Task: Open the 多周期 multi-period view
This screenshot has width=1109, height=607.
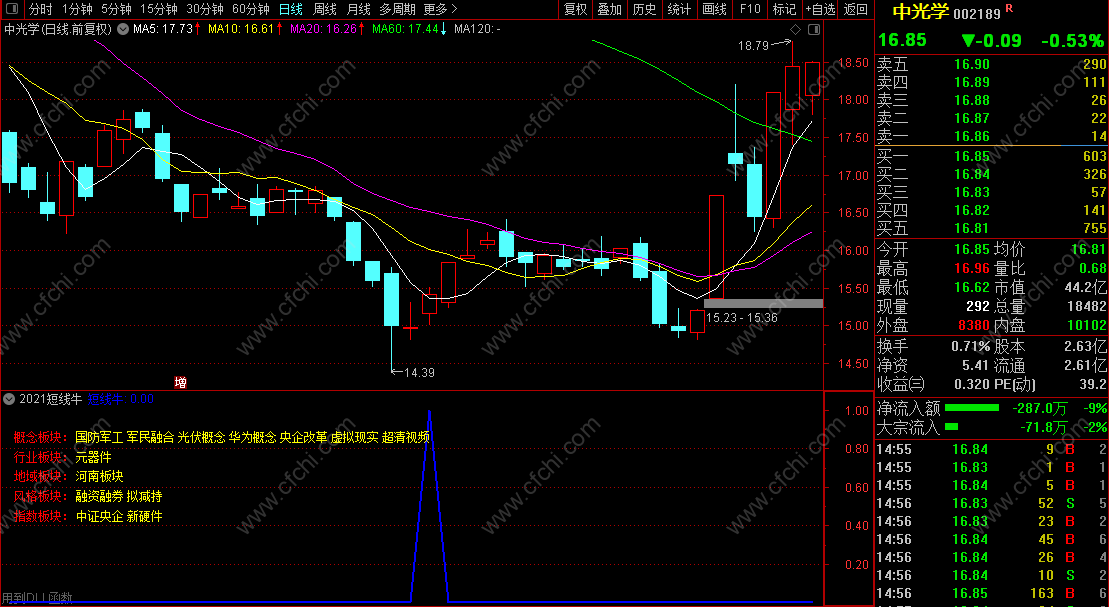Action: (397, 9)
